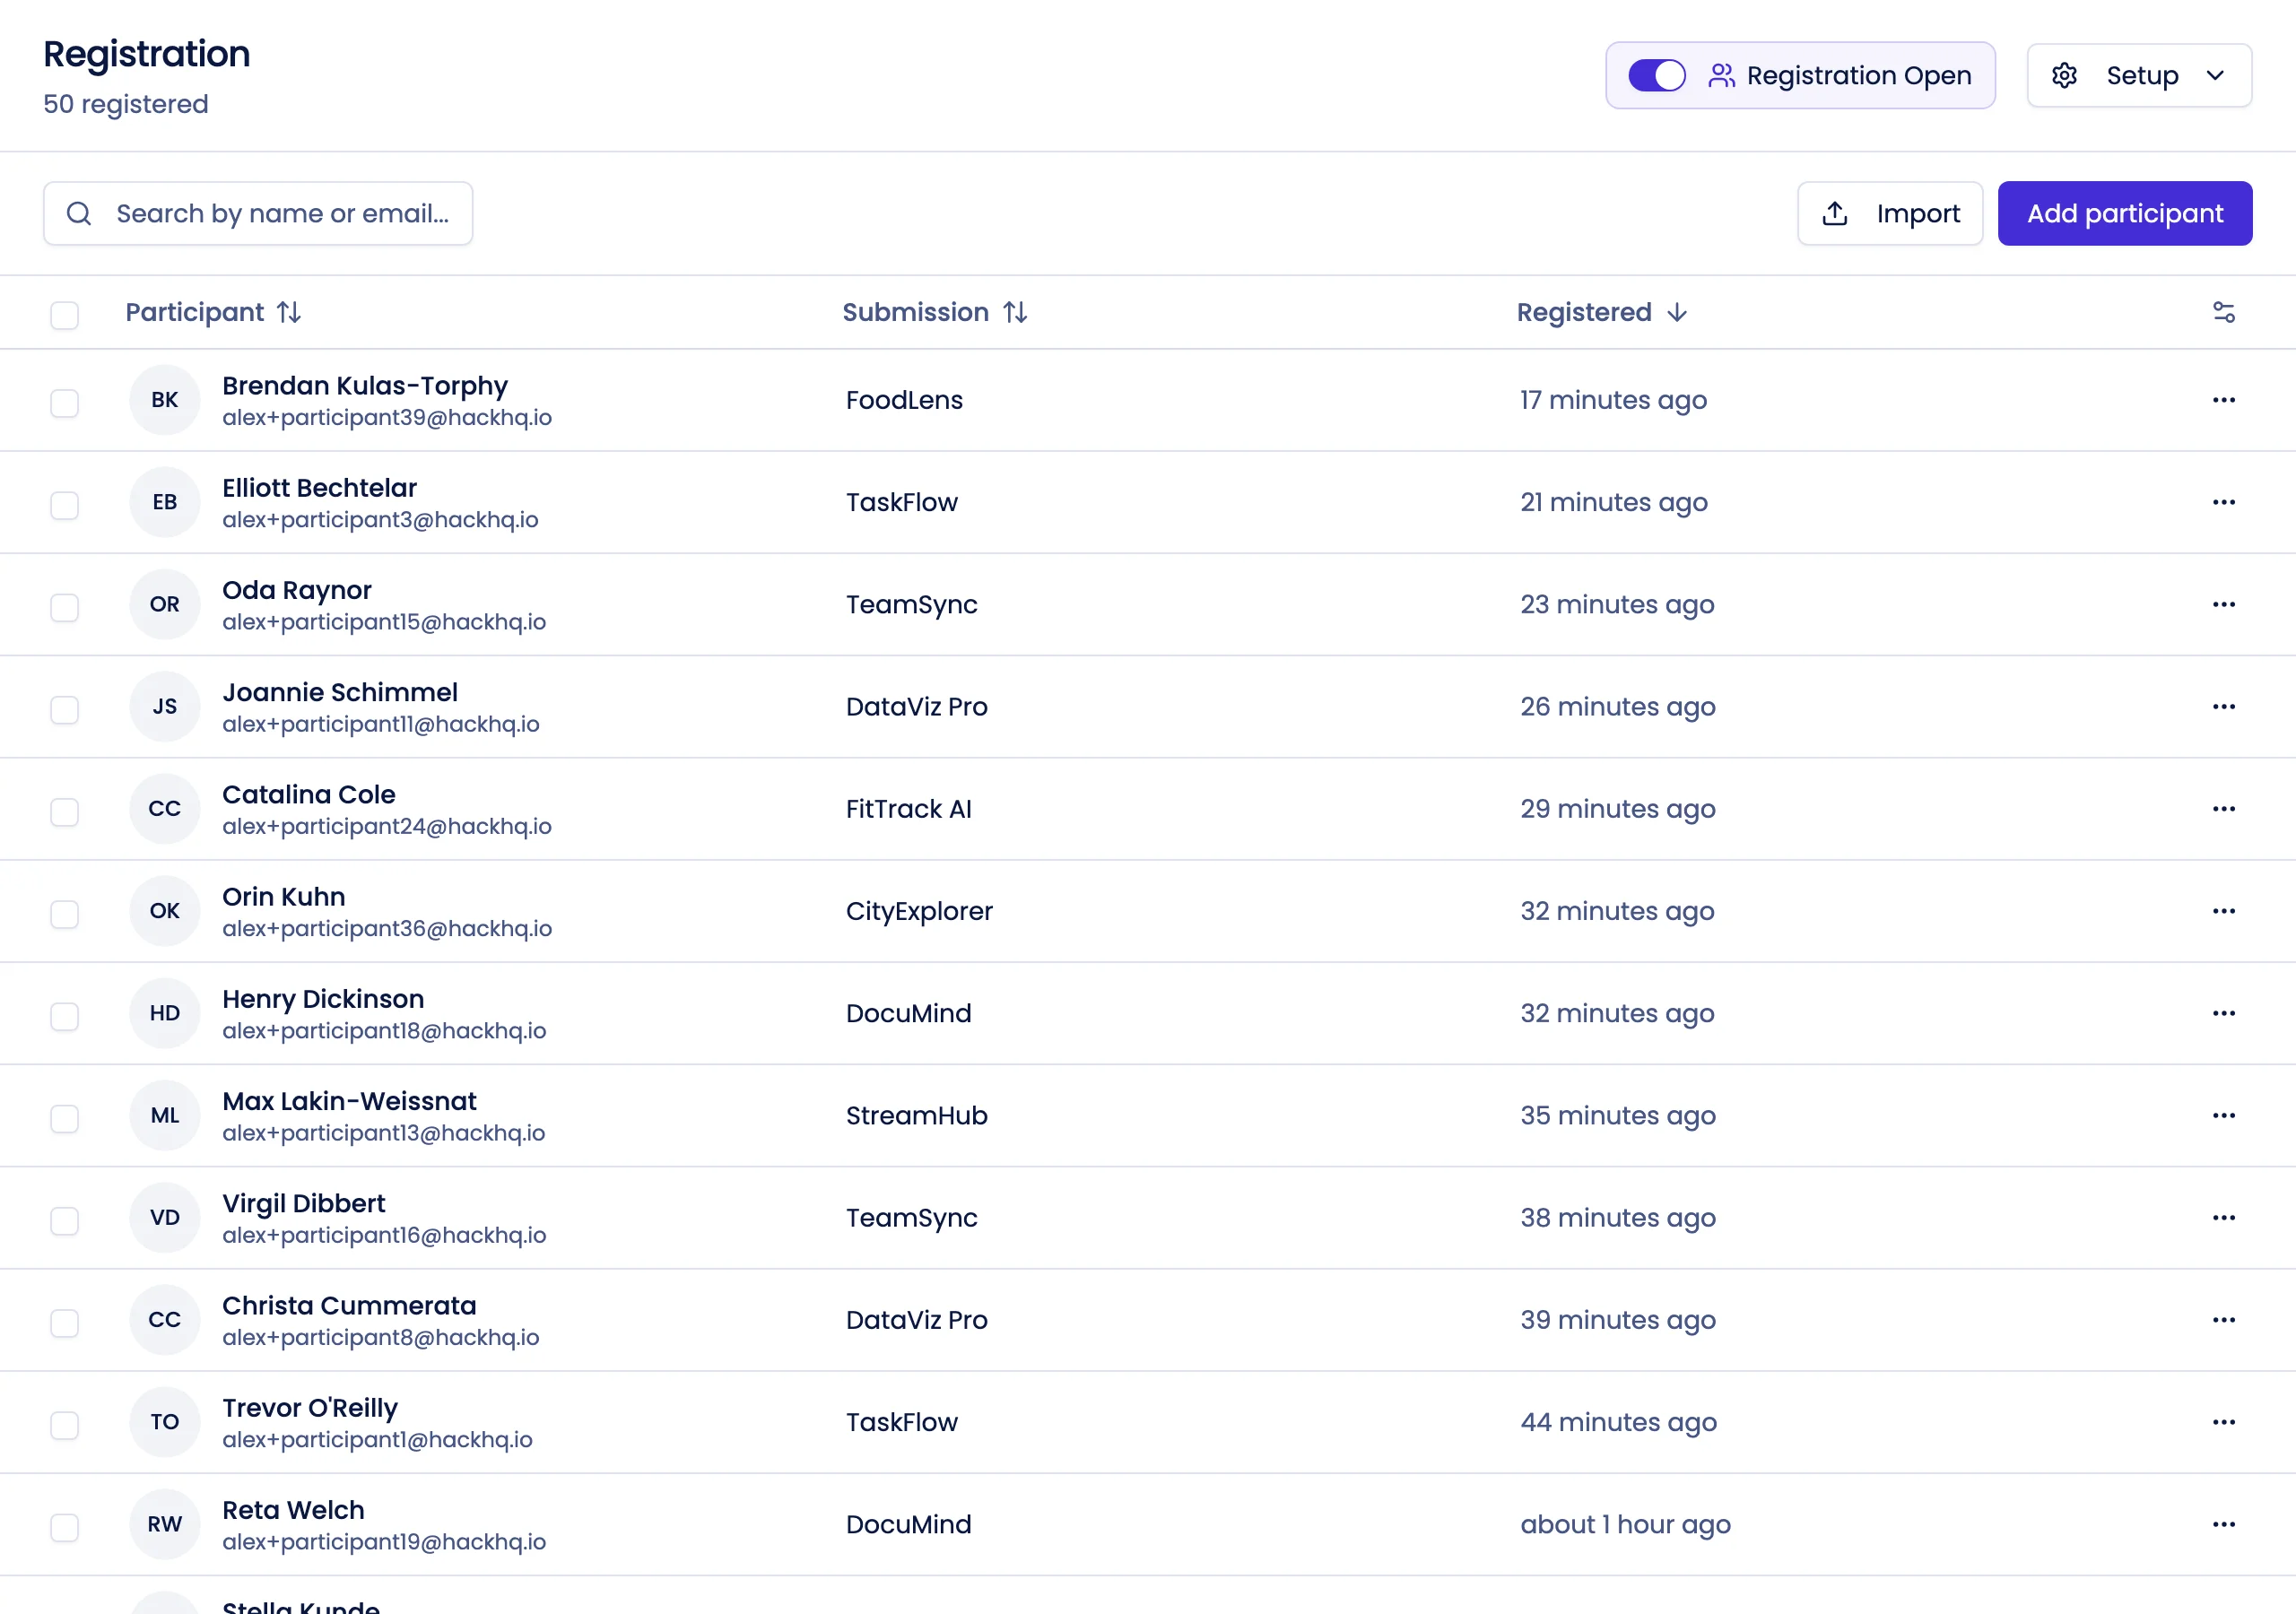The width and height of the screenshot is (2296, 1614).
Task: Open the actions menu for Reta Welch
Action: [2224, 1524]
